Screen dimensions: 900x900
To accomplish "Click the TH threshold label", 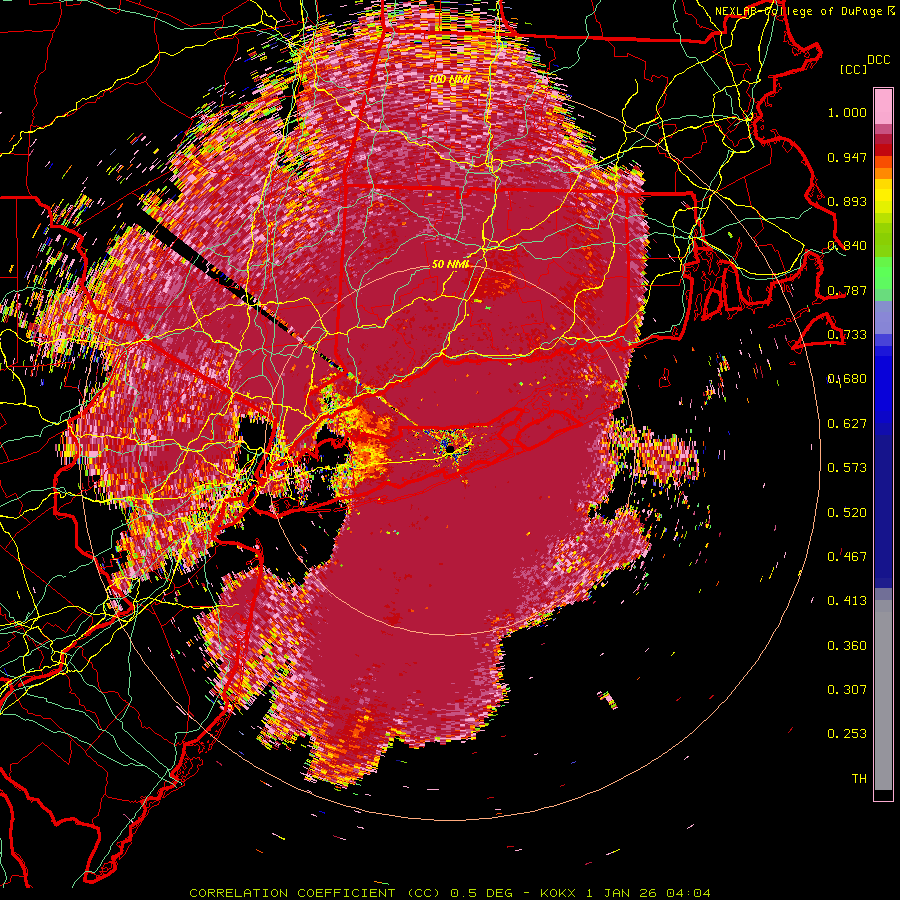I will tap(859, 779).
